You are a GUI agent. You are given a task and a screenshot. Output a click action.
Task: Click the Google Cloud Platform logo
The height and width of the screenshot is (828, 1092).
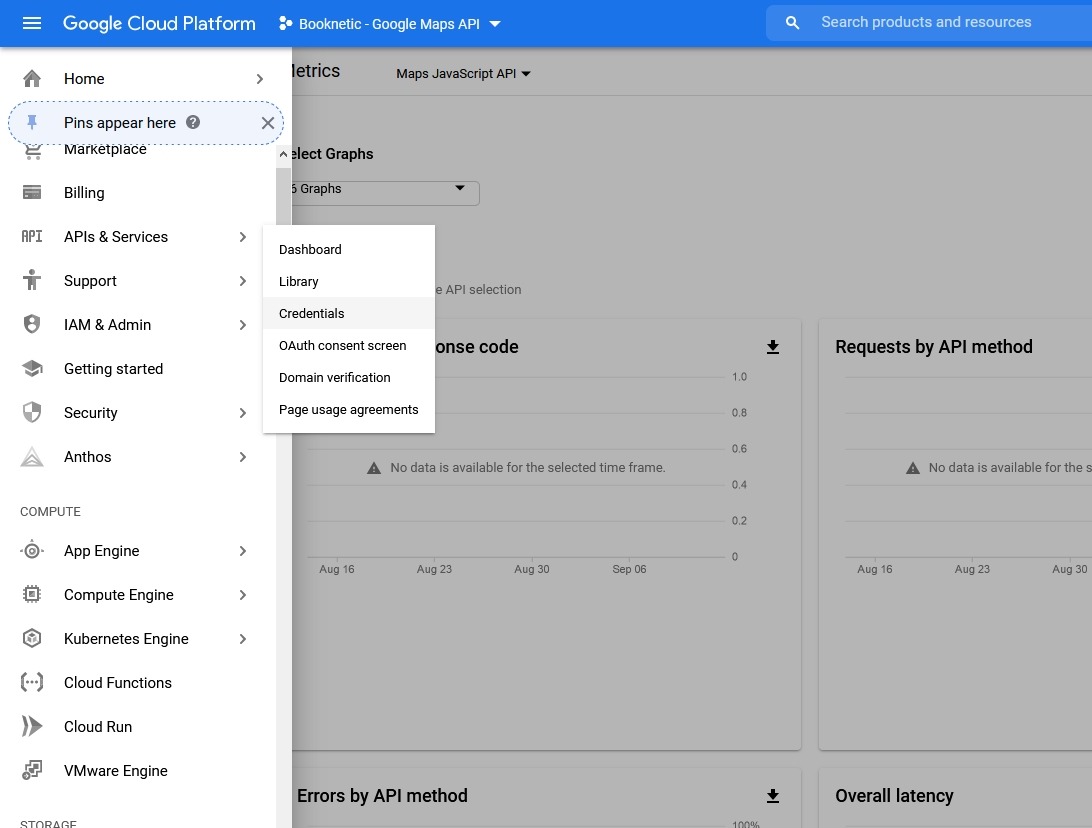click(159, 24)
